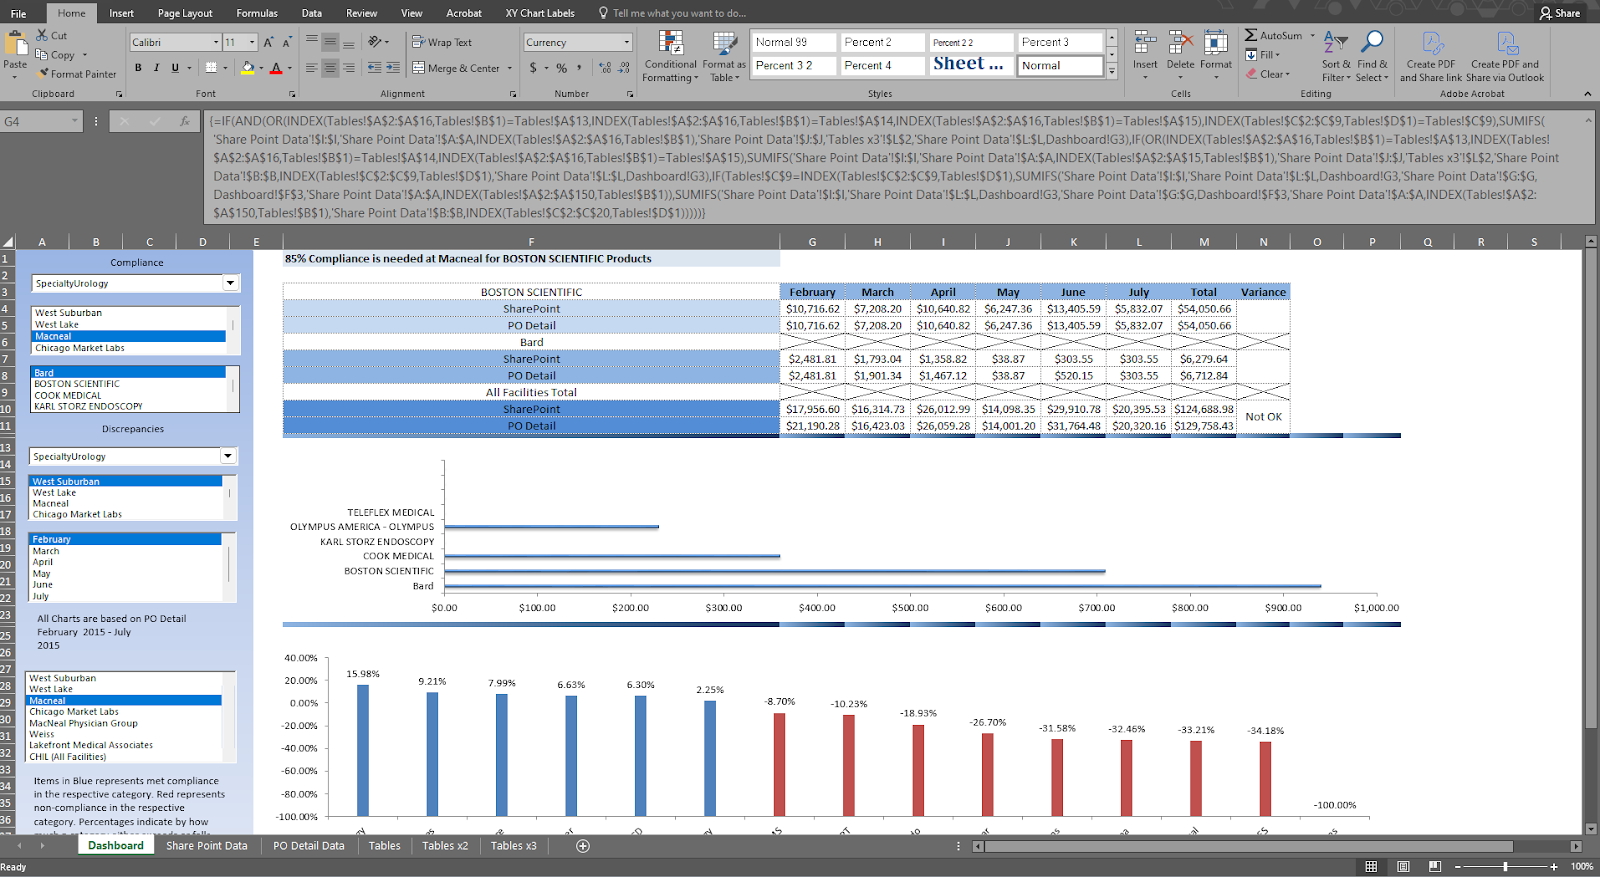
Task: Click the Share button
Action: [1560, 13]
